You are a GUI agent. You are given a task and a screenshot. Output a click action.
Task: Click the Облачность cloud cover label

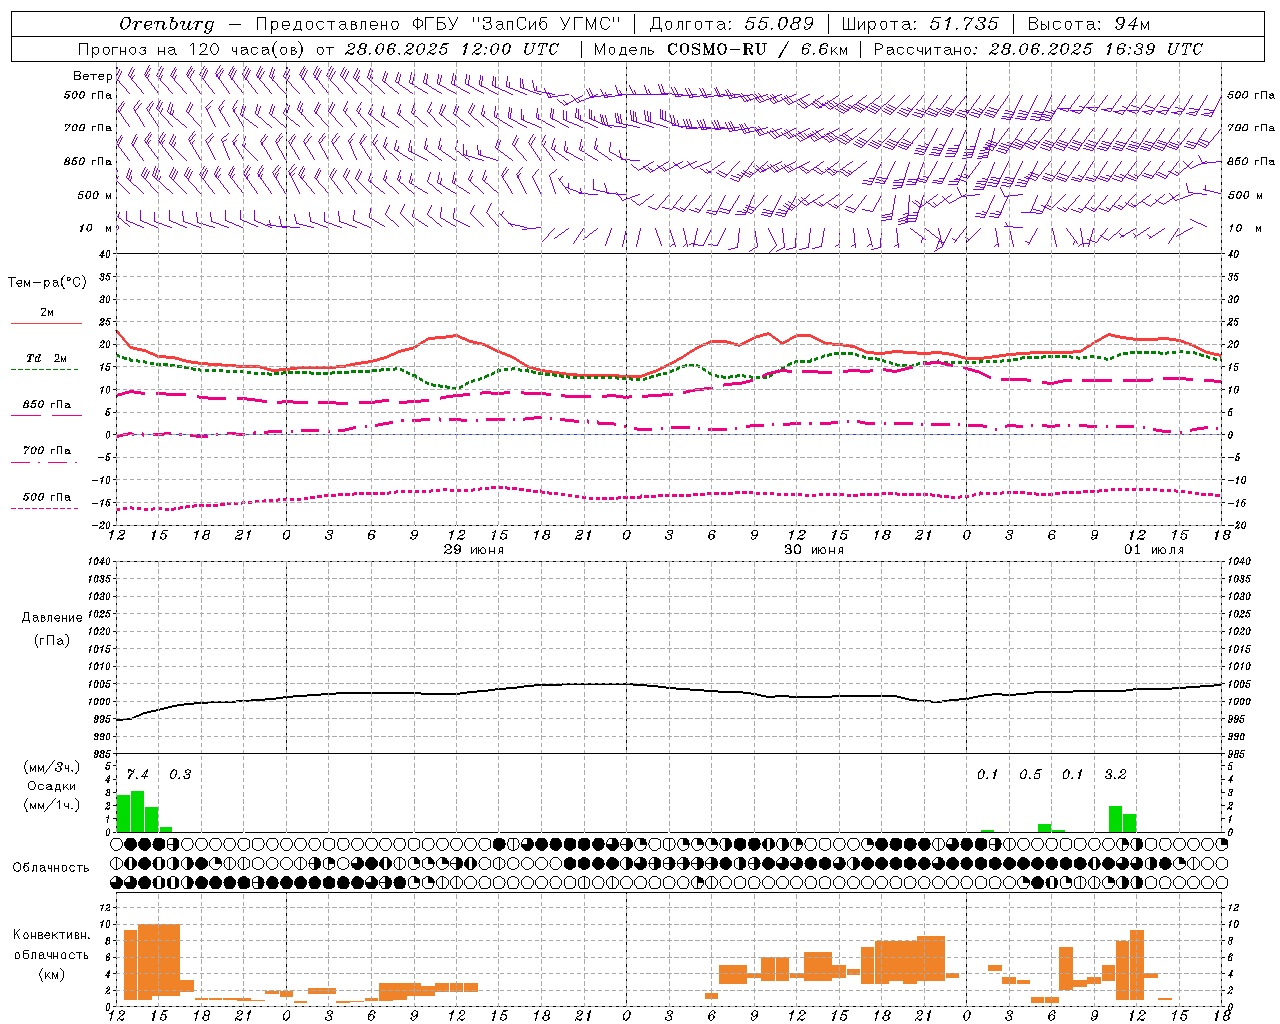[51, 868]
